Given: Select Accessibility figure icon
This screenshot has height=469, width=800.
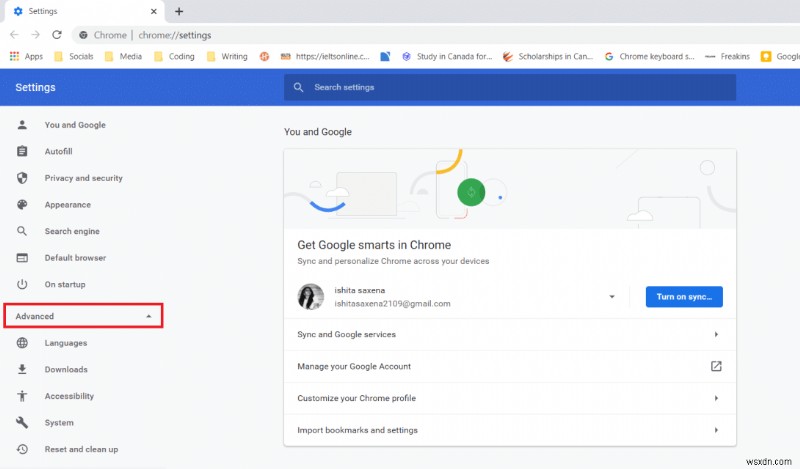Looking at the screenshot, I should pos(22,396).
